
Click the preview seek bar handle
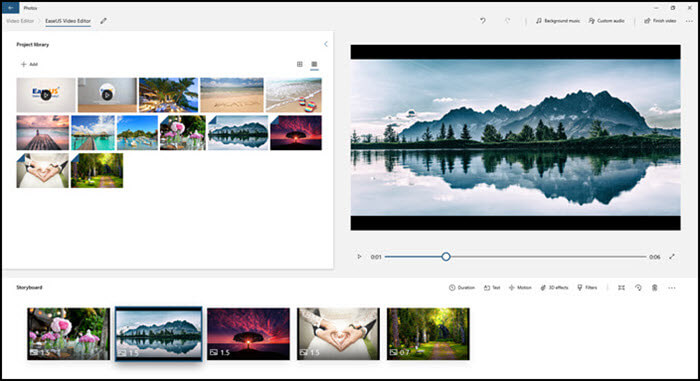pyautogui.click(x=446, y=257)
